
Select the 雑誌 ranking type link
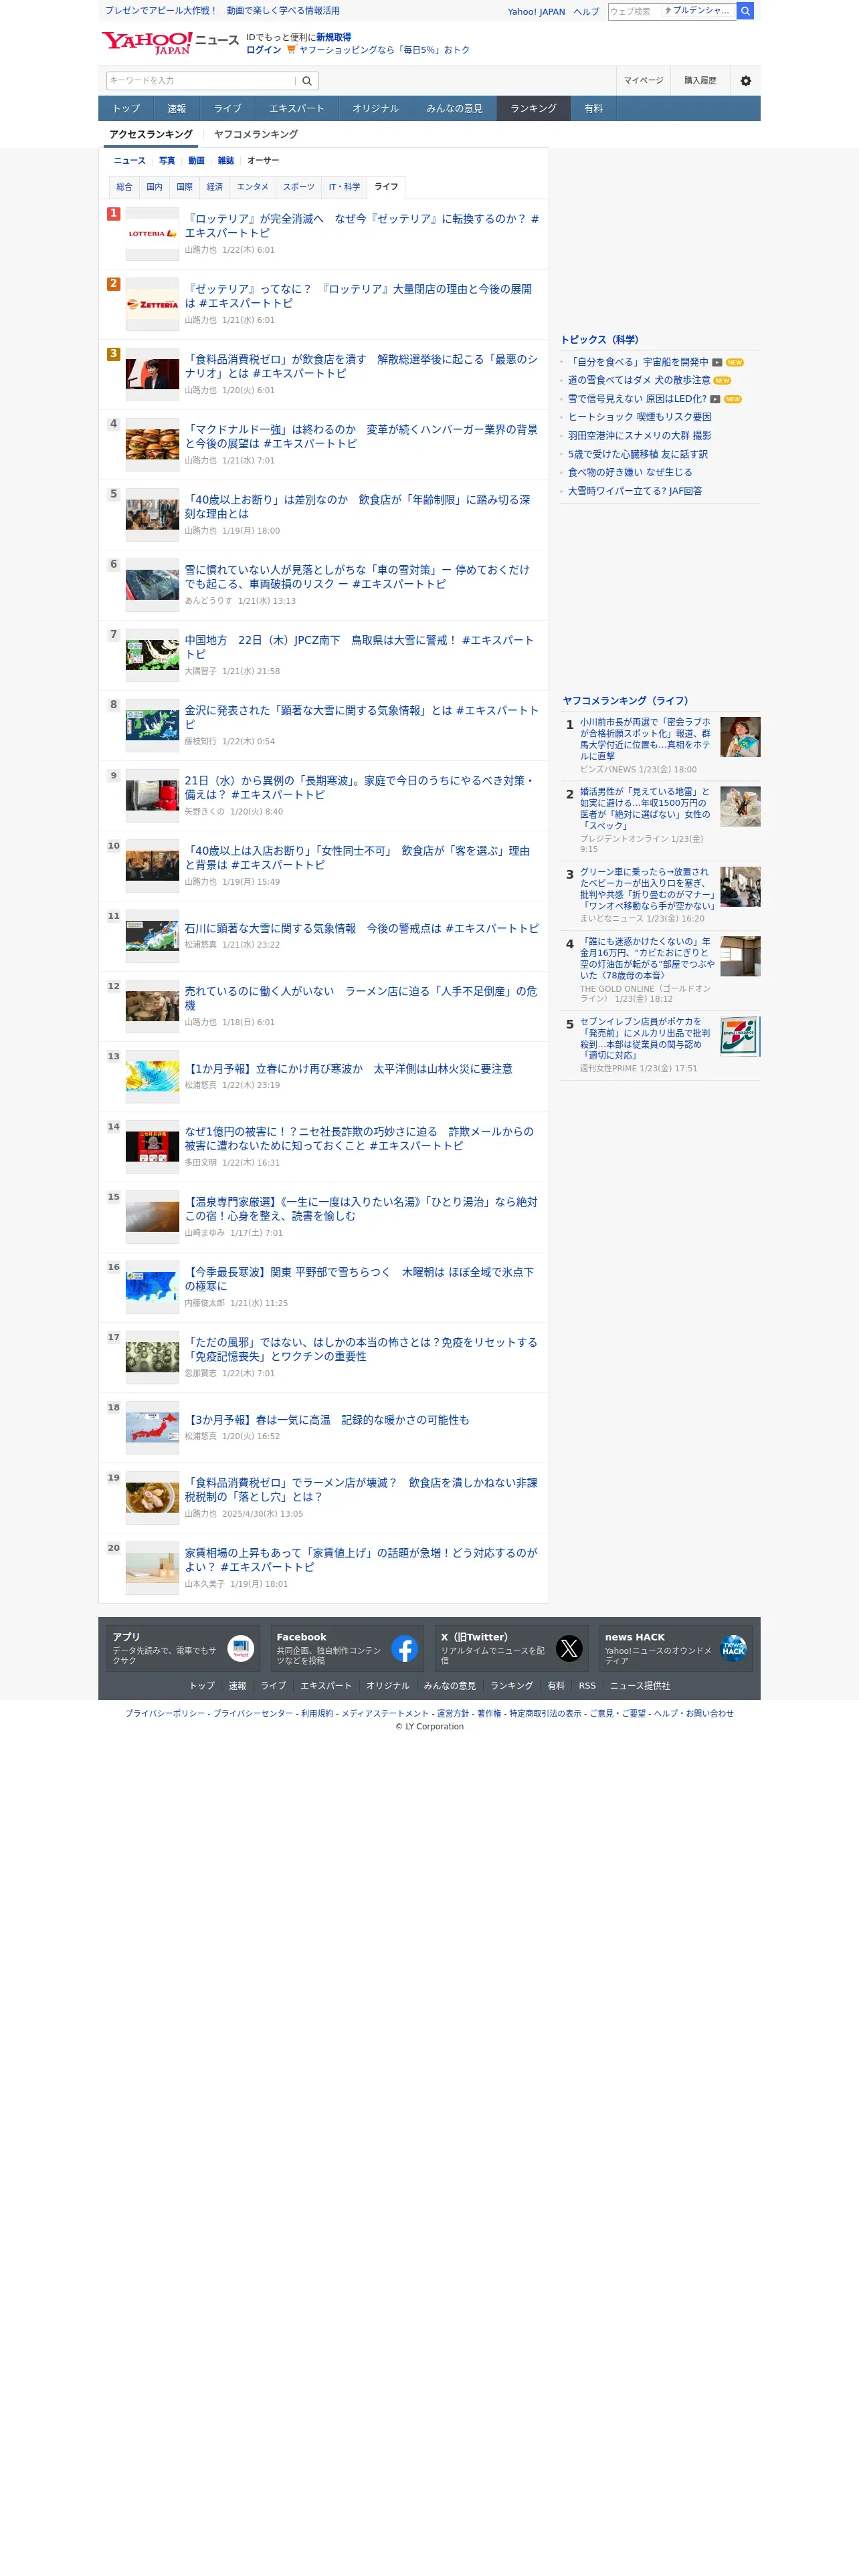coord(226,161)
